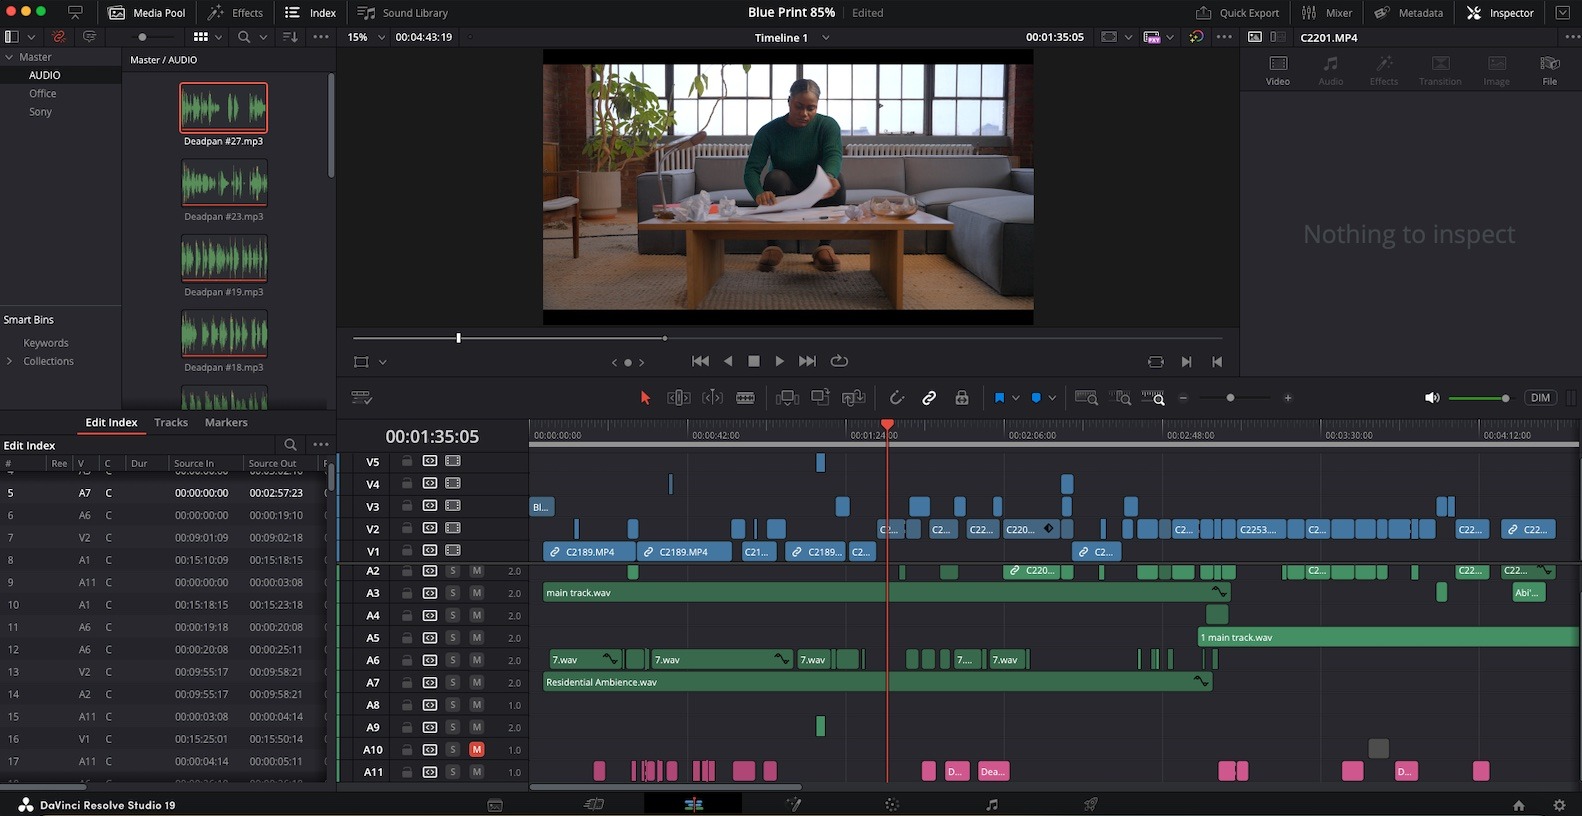Select the Blade edit mode tool
Screen dimensions: 1582x816
click(x=745, y=398)
